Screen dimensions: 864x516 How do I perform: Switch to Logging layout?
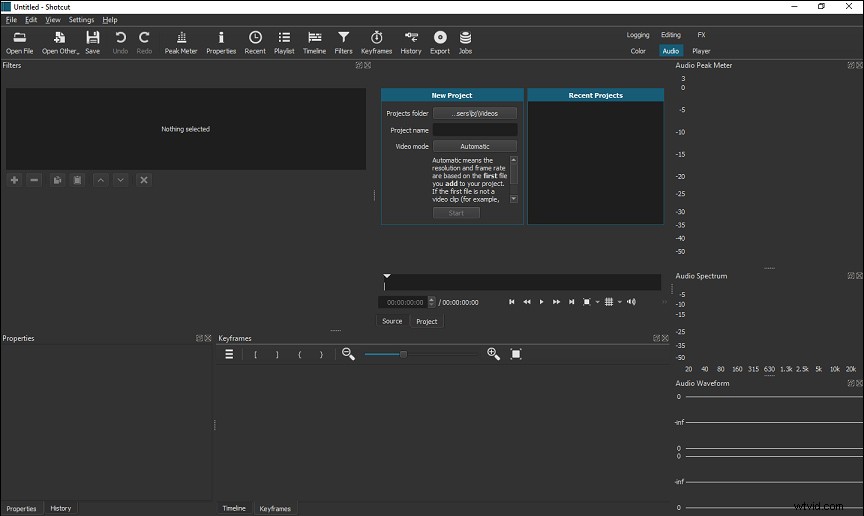click(638, 35)
